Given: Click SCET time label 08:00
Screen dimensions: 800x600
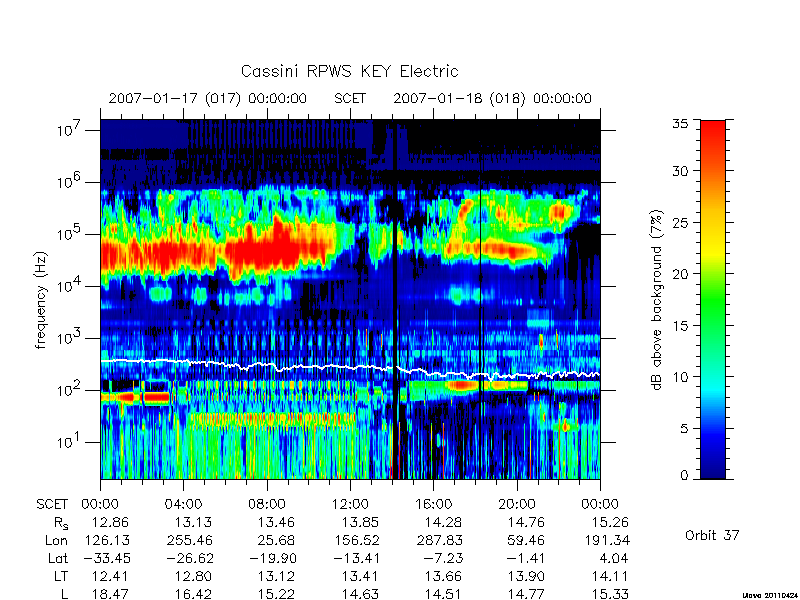Looking at the screenshot, I should [x=266, y=505].
